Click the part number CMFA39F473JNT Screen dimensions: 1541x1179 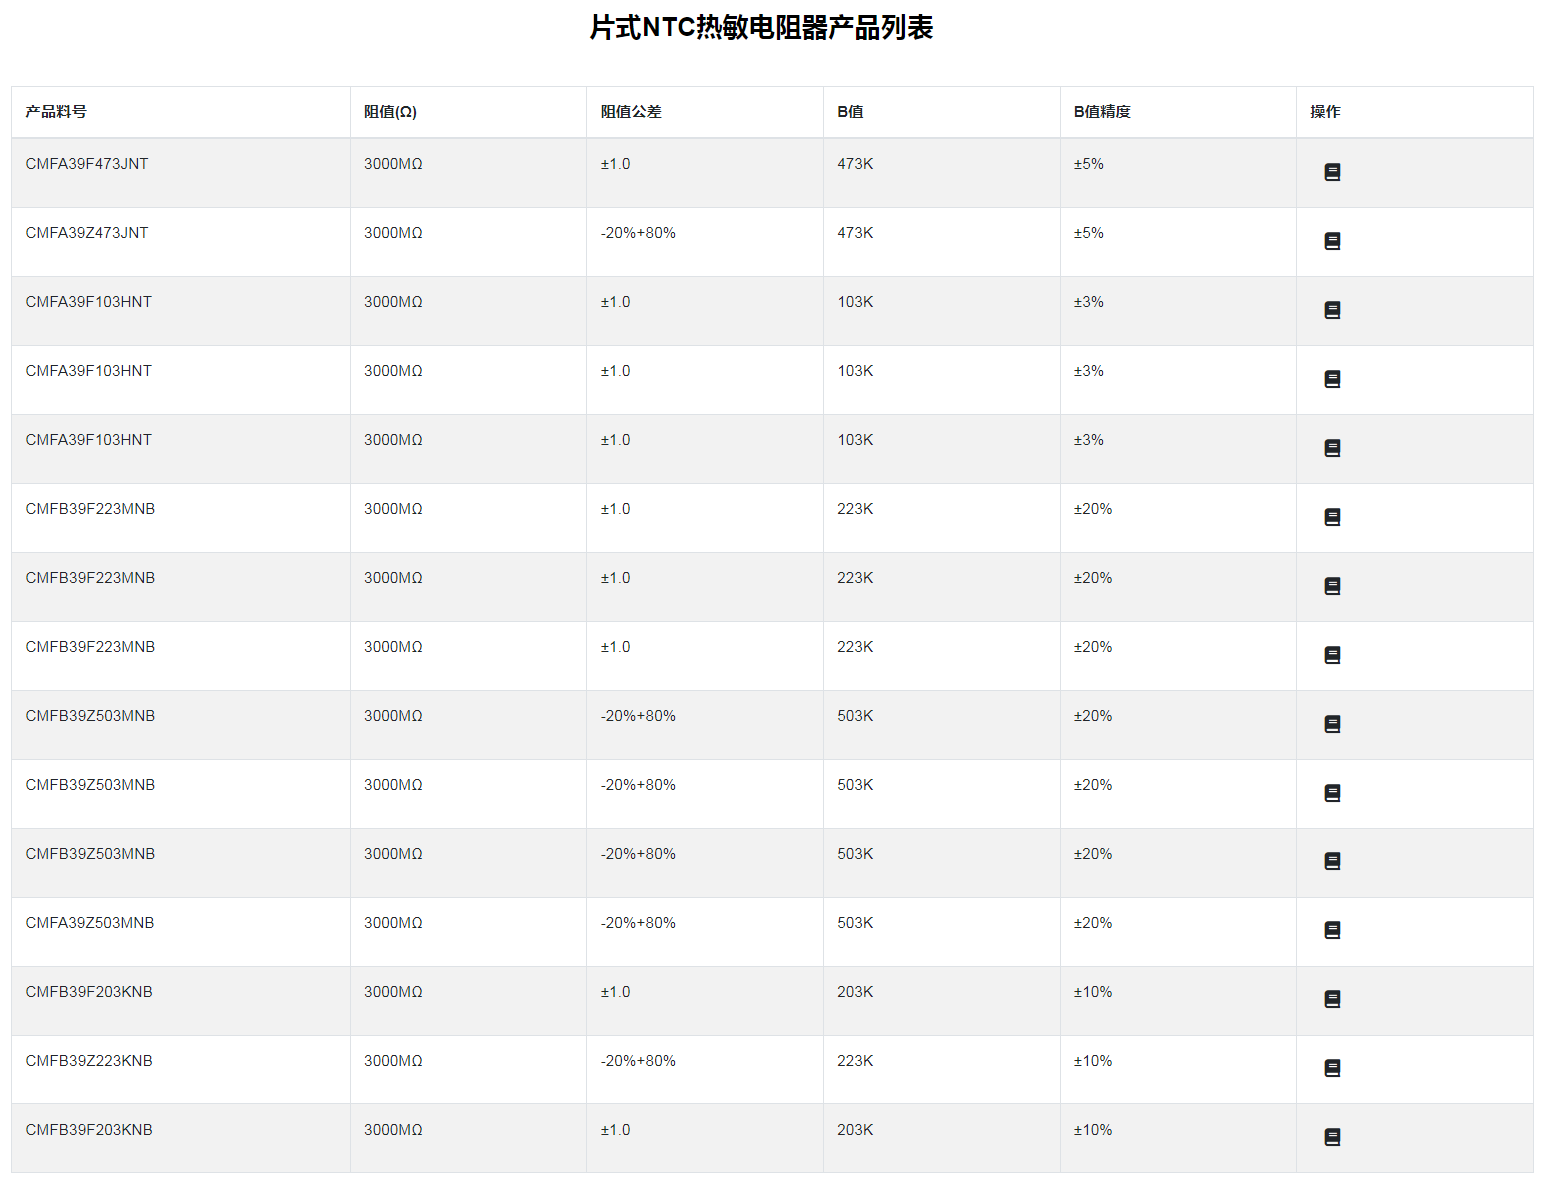87,164
